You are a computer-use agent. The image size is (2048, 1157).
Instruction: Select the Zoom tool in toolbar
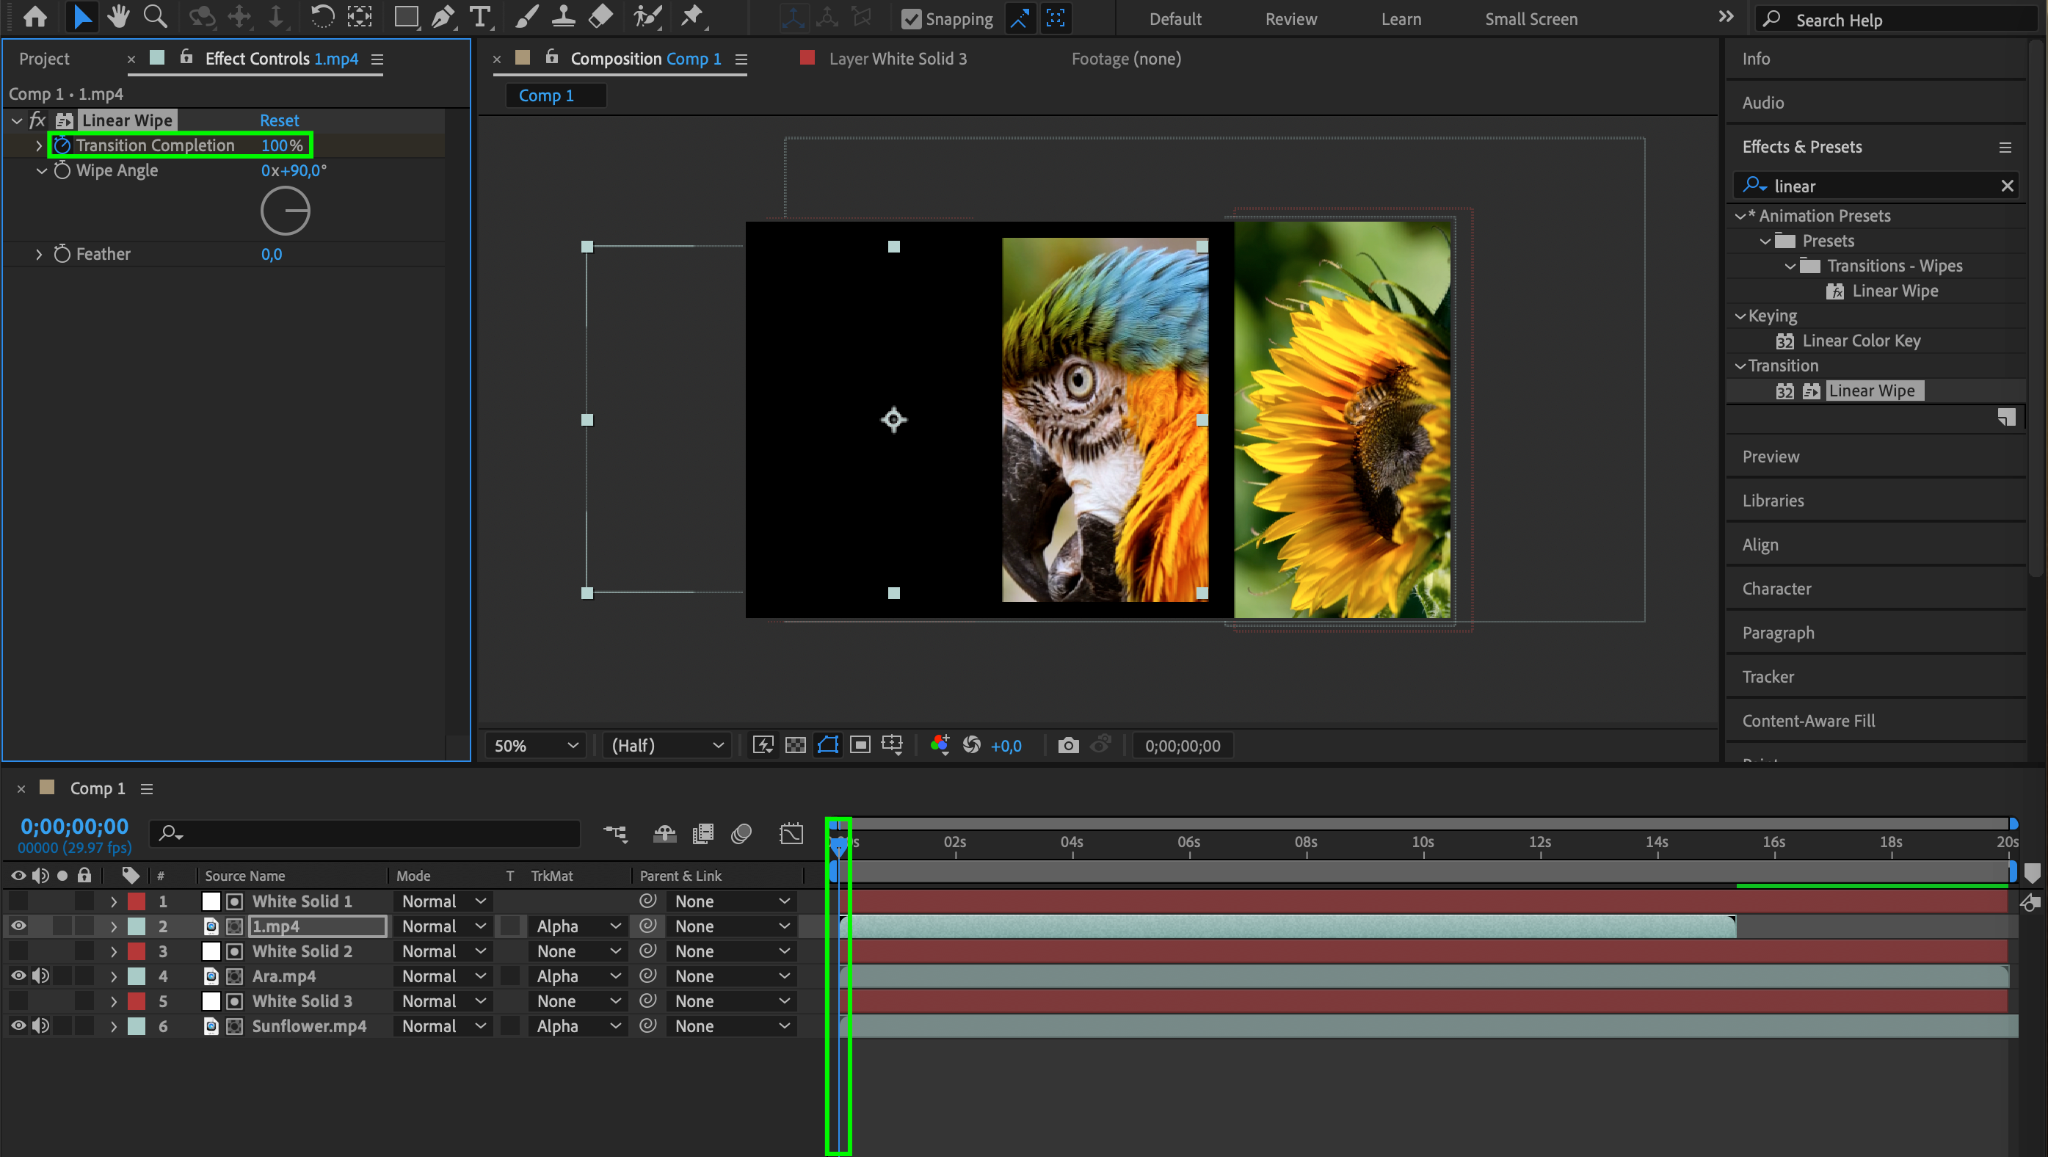click(154, 16)
